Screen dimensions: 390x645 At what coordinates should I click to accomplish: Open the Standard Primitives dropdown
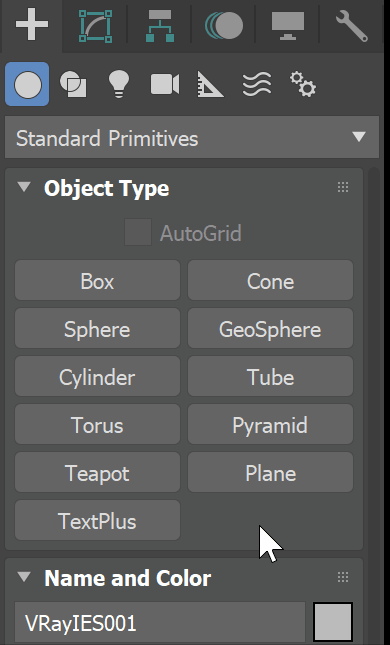[192, 137]
